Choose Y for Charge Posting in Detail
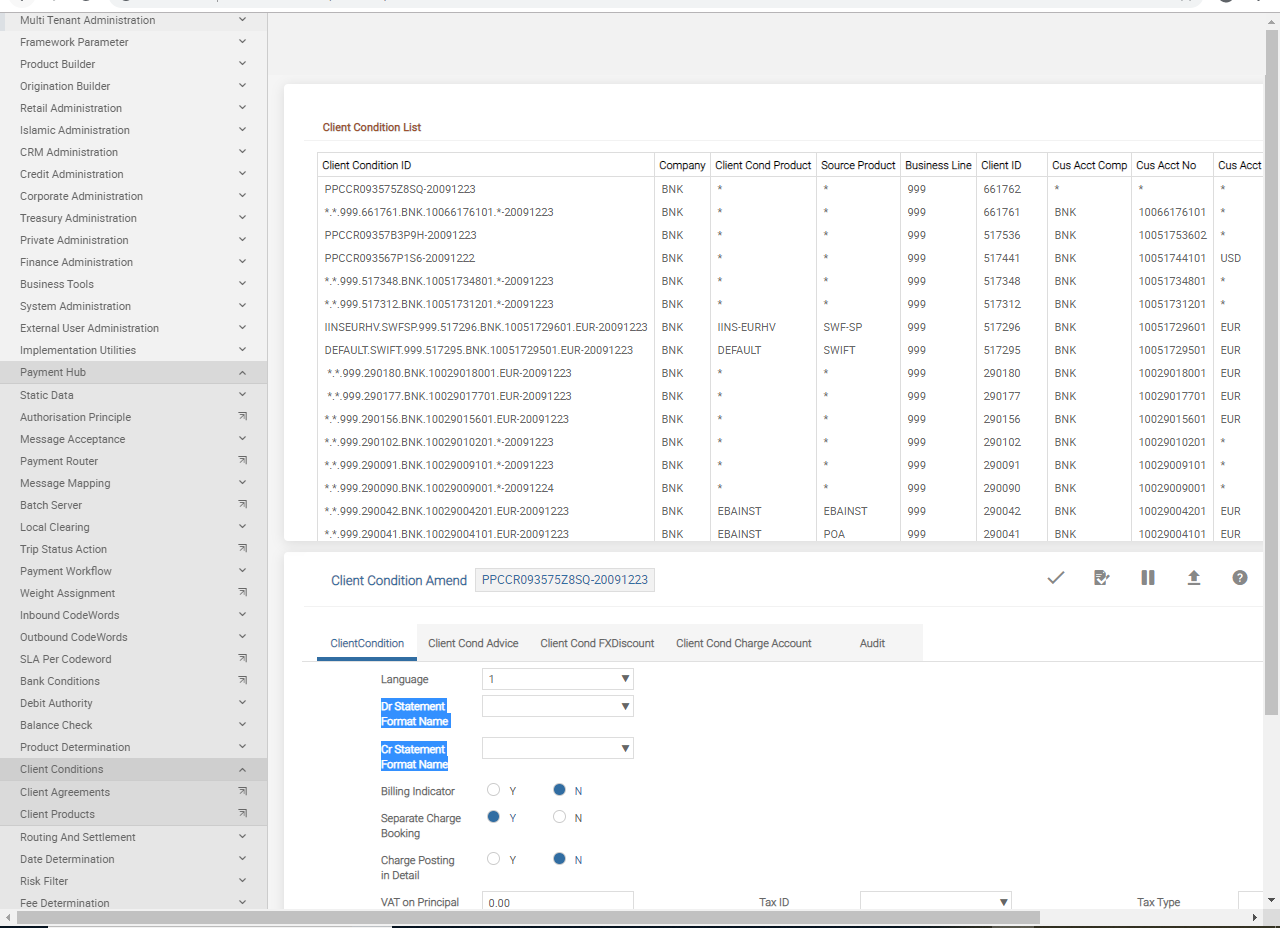The width and height of the screenshot is (1280, 928). pyautogui.click(x=493, y=859)
